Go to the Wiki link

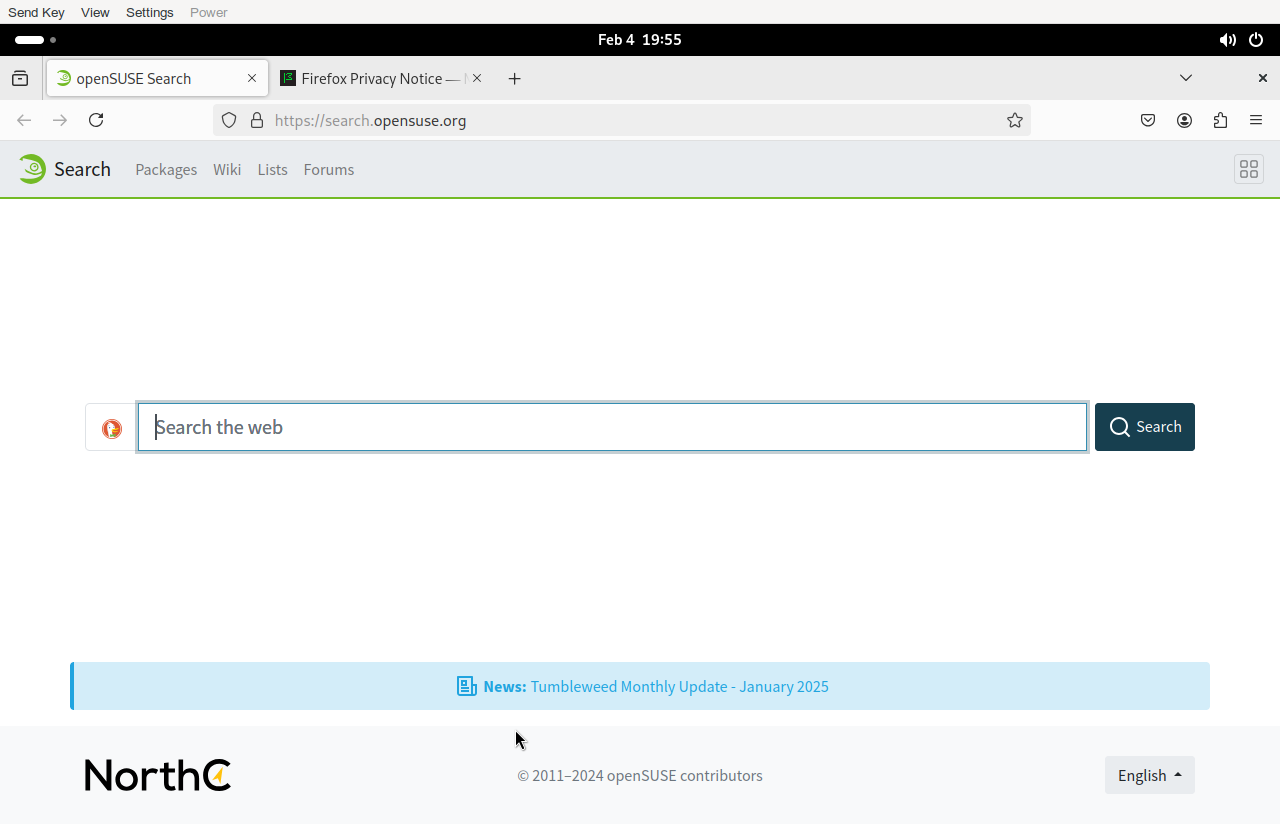pyautogui.click(x=227, y=170)
